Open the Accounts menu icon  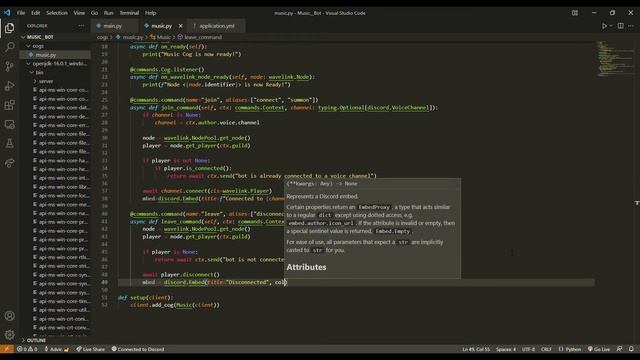(9, 316)
